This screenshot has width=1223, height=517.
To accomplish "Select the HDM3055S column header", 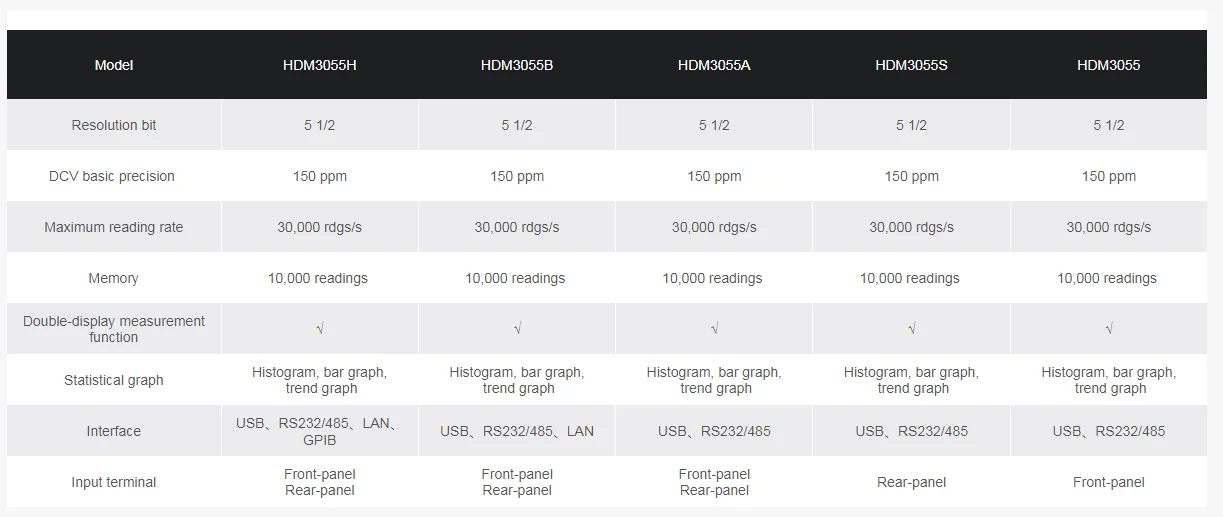I will click(x=911, y=65).
